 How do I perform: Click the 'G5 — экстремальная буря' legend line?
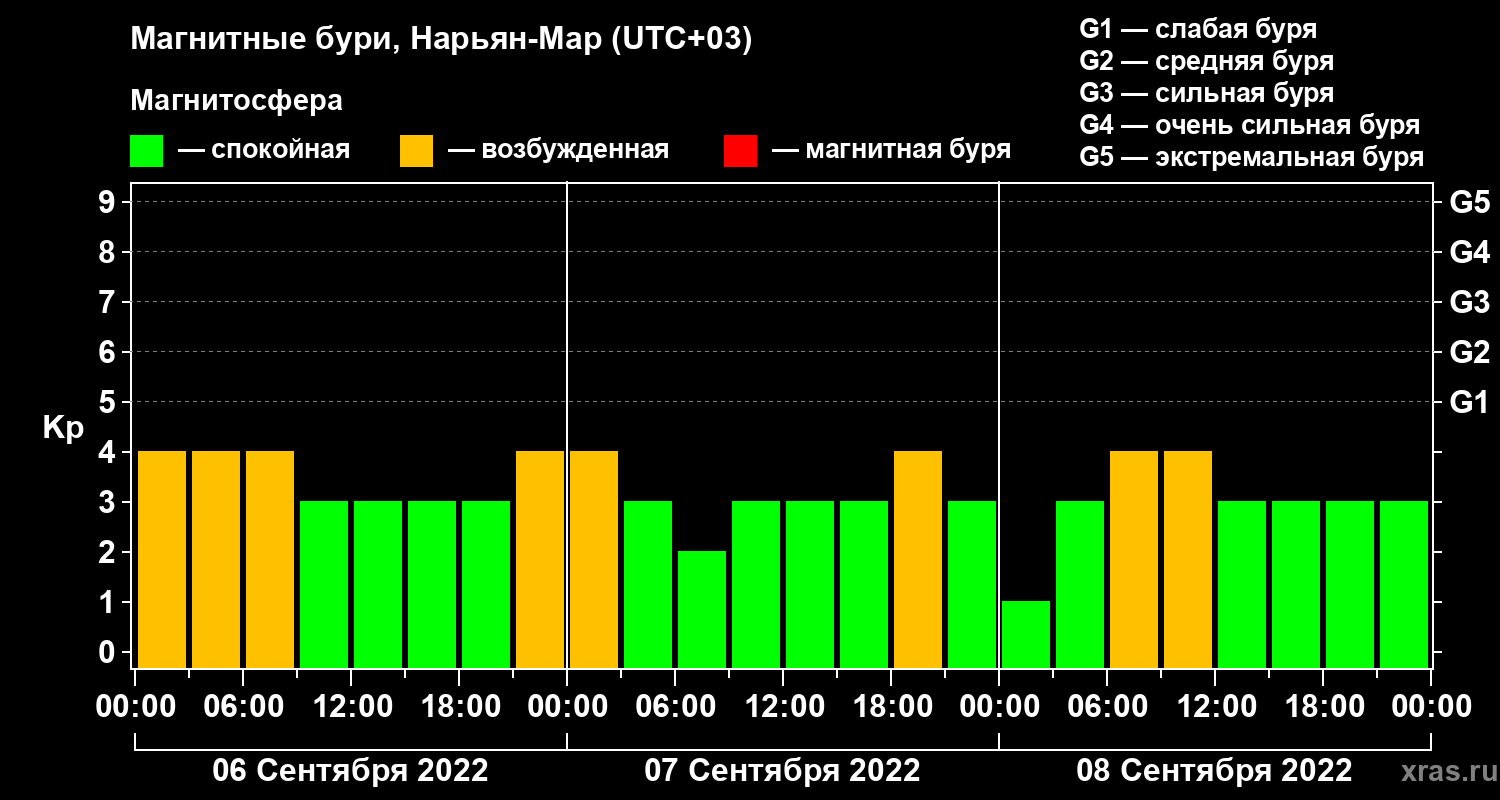pos(1251,157)
